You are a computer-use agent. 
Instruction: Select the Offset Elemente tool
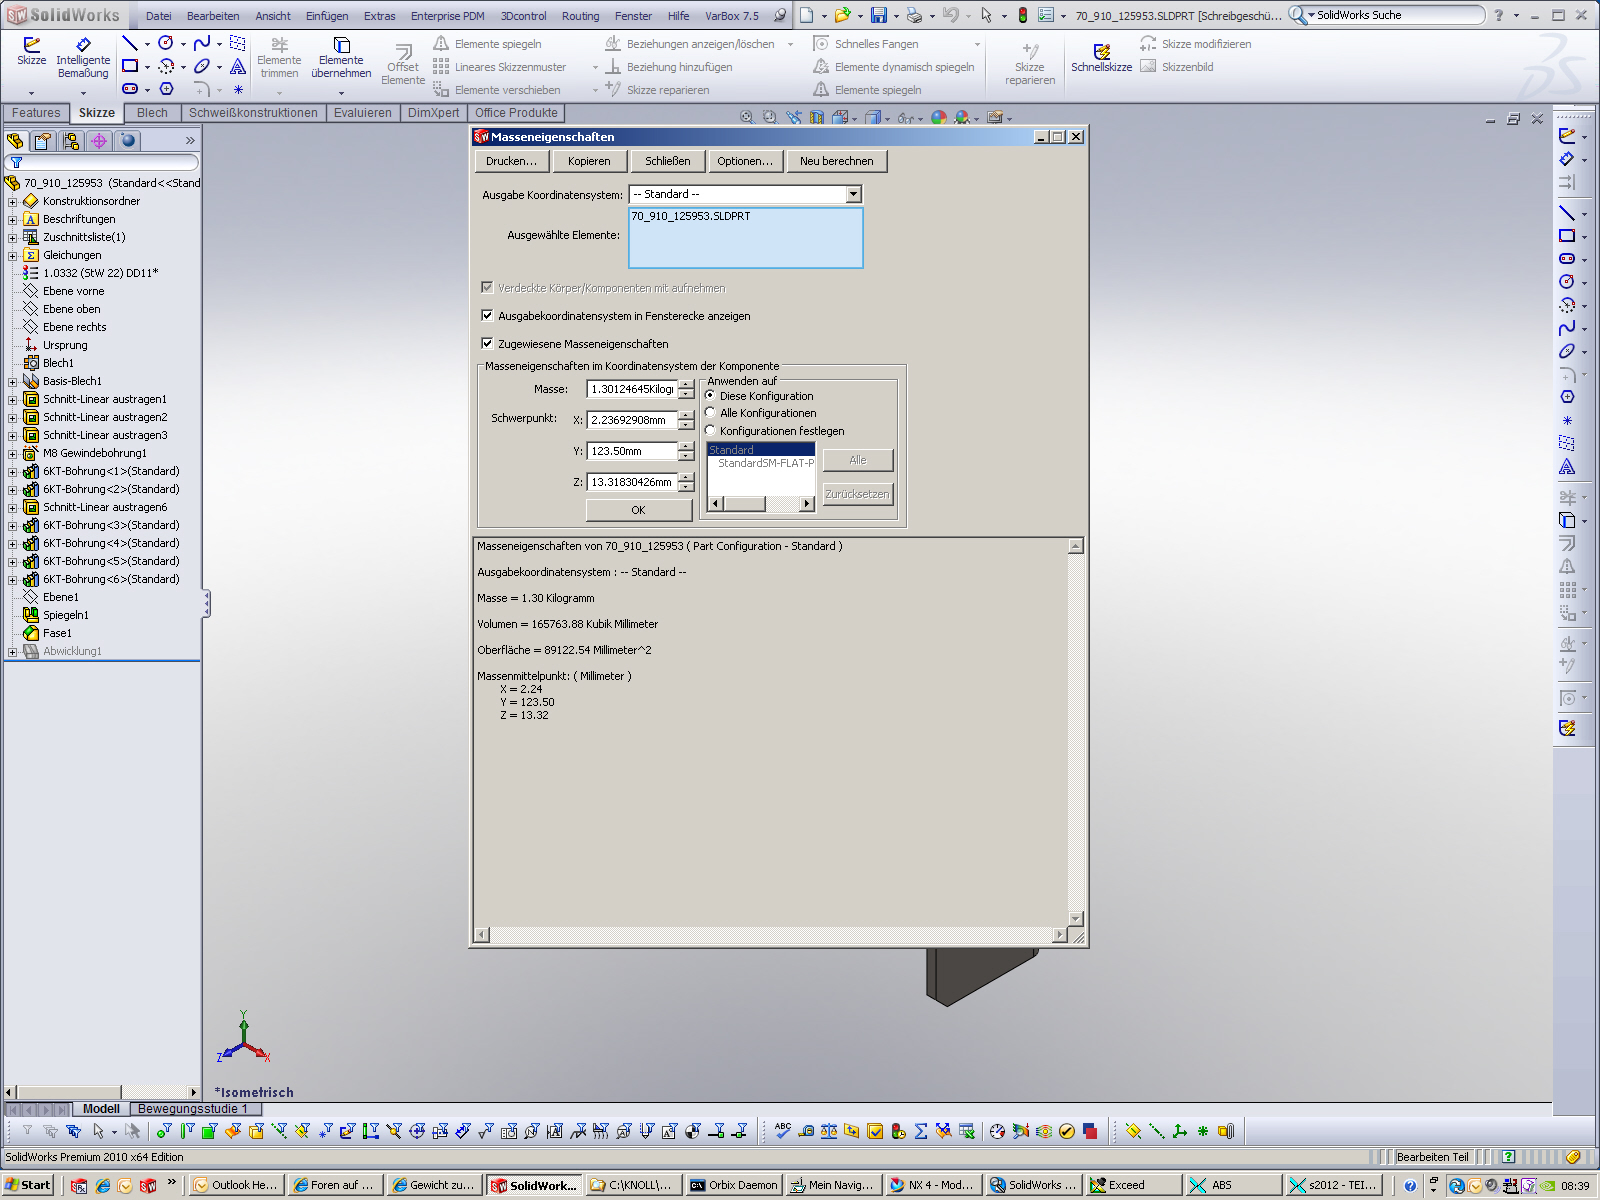[403, 65]
